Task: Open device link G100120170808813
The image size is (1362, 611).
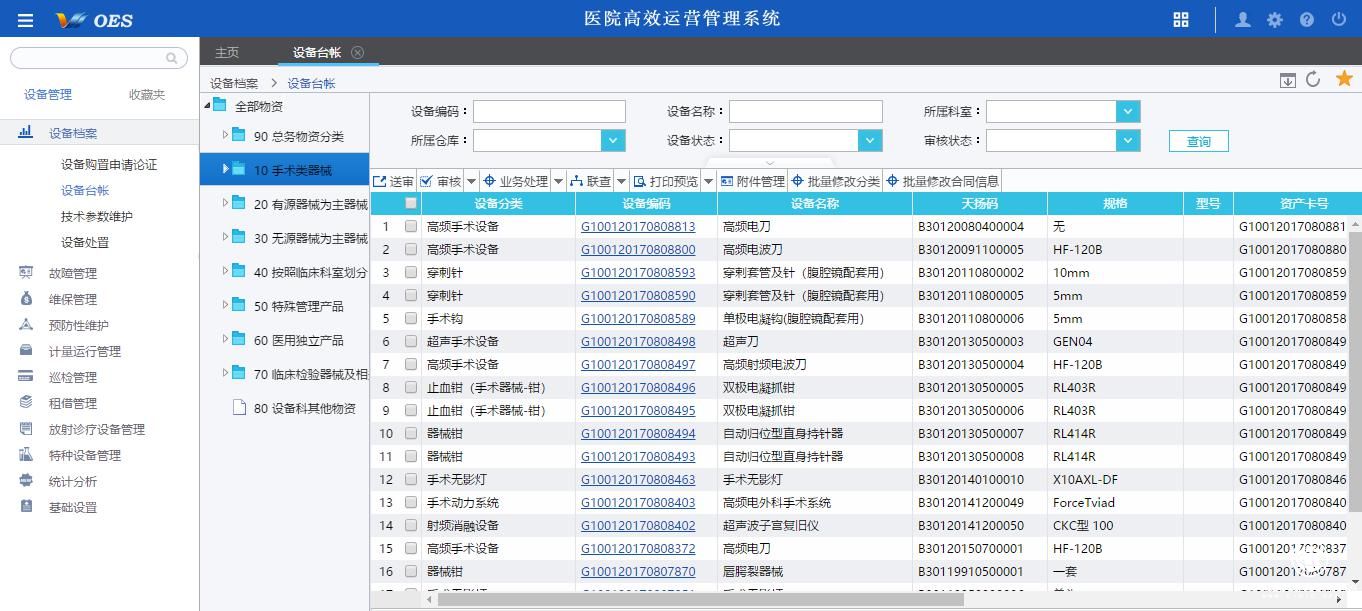Action: (x=637, y=226)
